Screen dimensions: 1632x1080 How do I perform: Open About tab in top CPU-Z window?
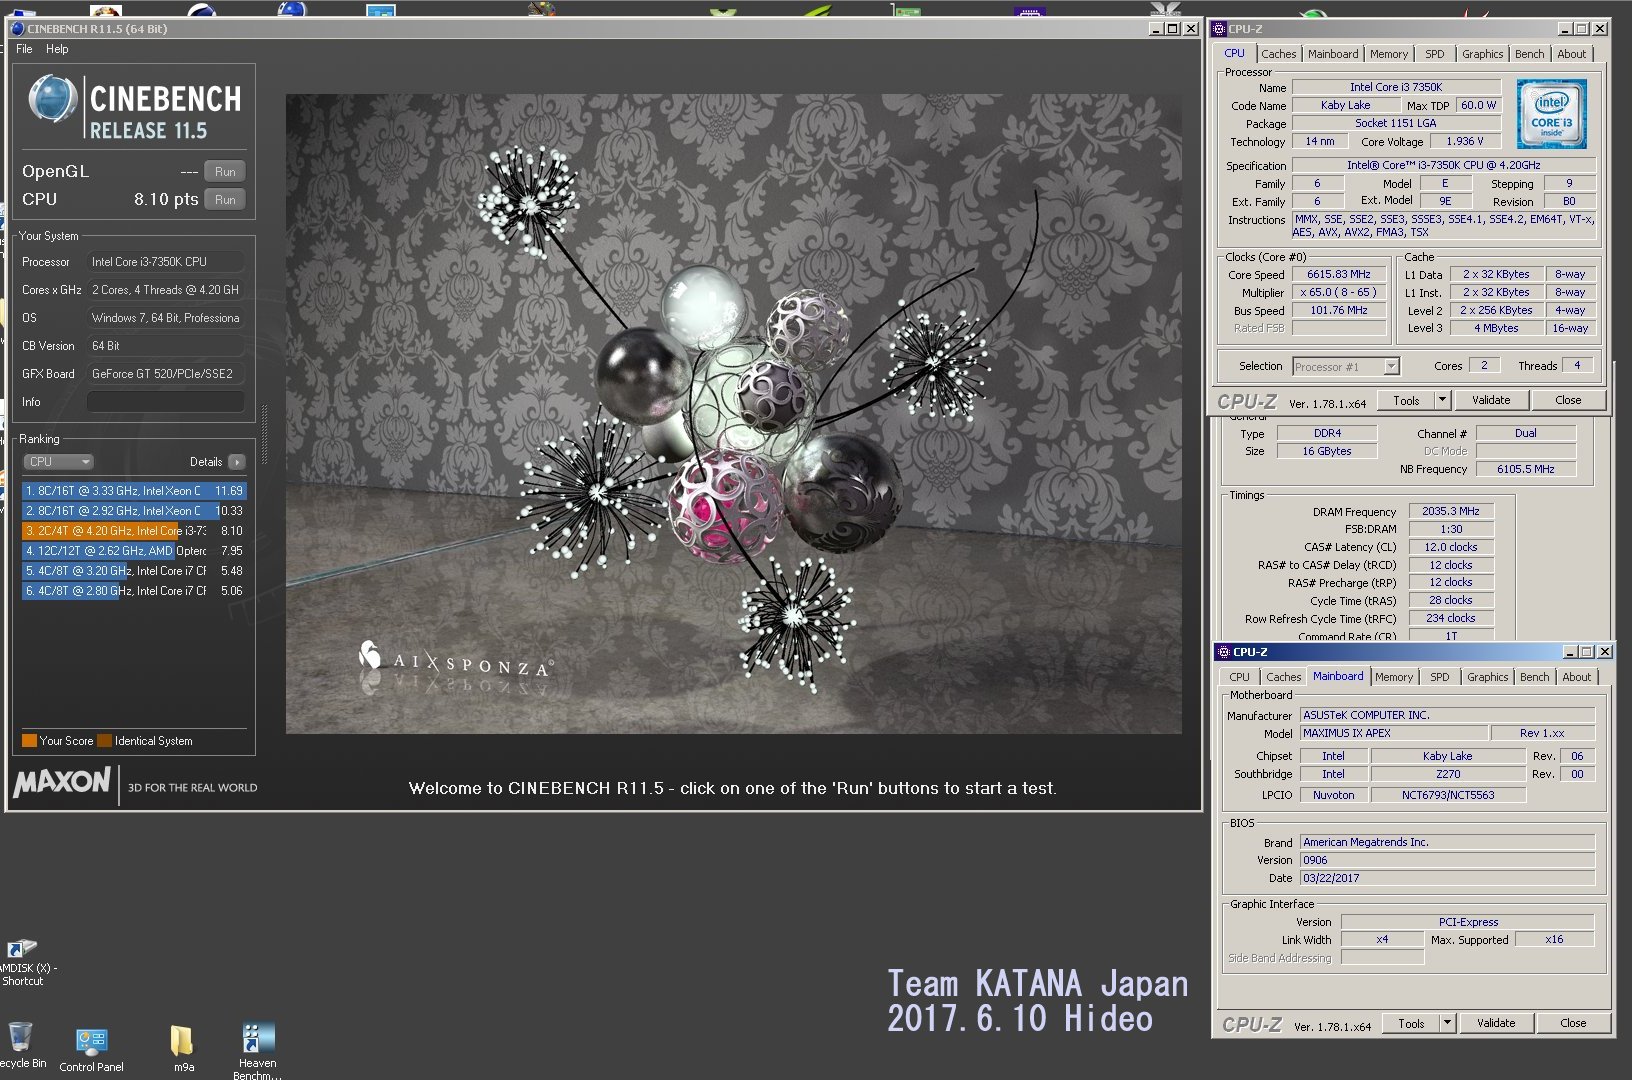point(1571,54)
